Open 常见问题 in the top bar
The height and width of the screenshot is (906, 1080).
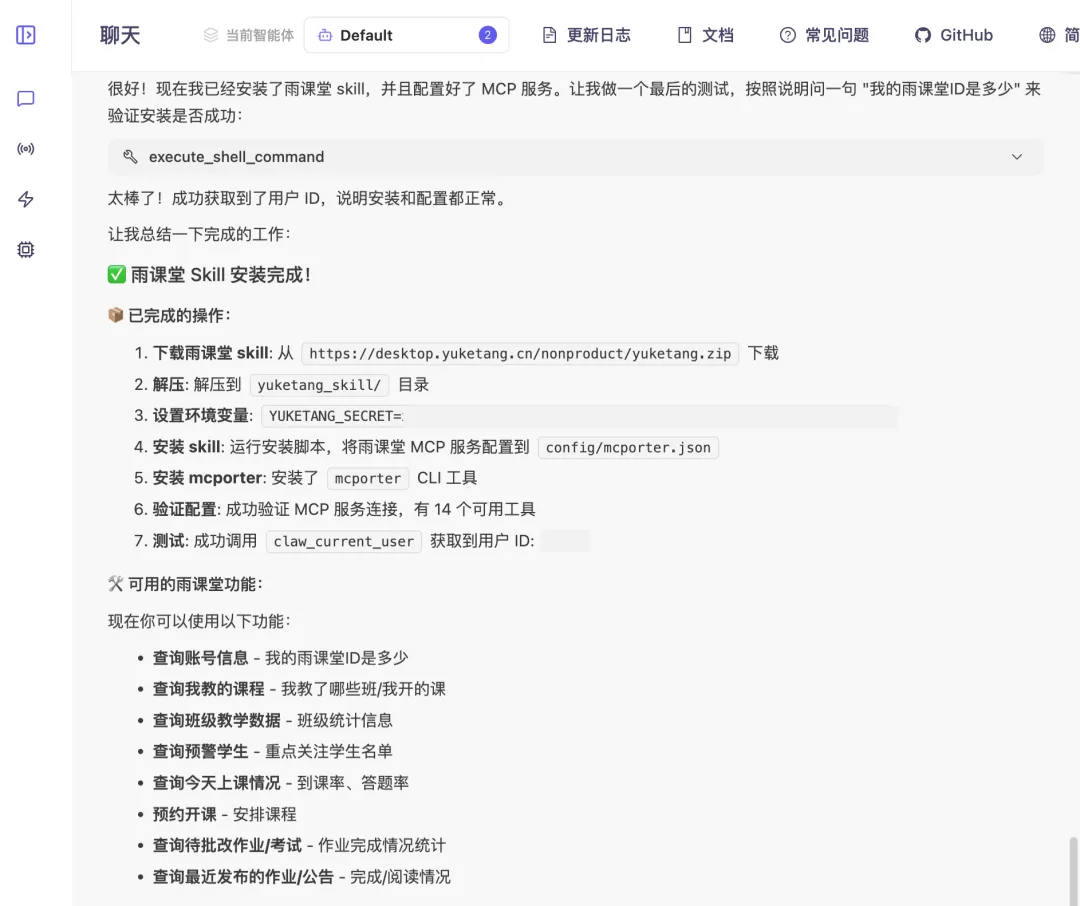point(837,35)
